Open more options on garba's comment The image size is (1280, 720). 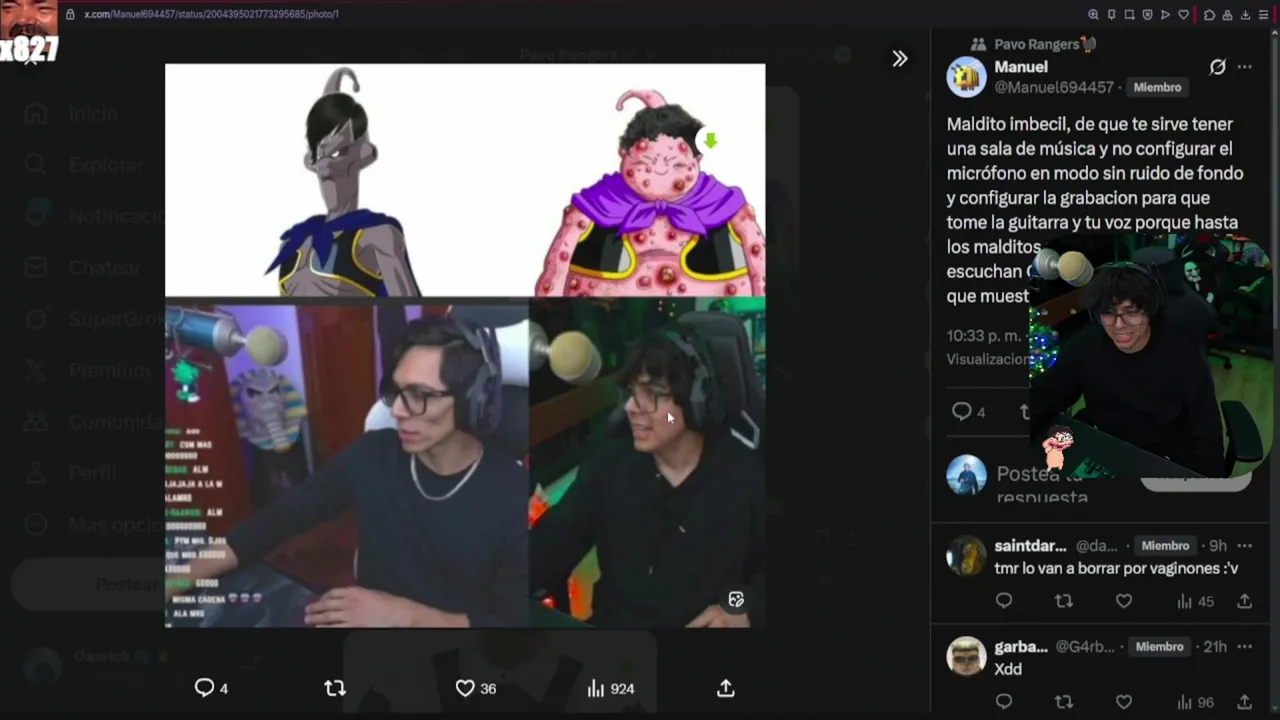[1244, 647]
